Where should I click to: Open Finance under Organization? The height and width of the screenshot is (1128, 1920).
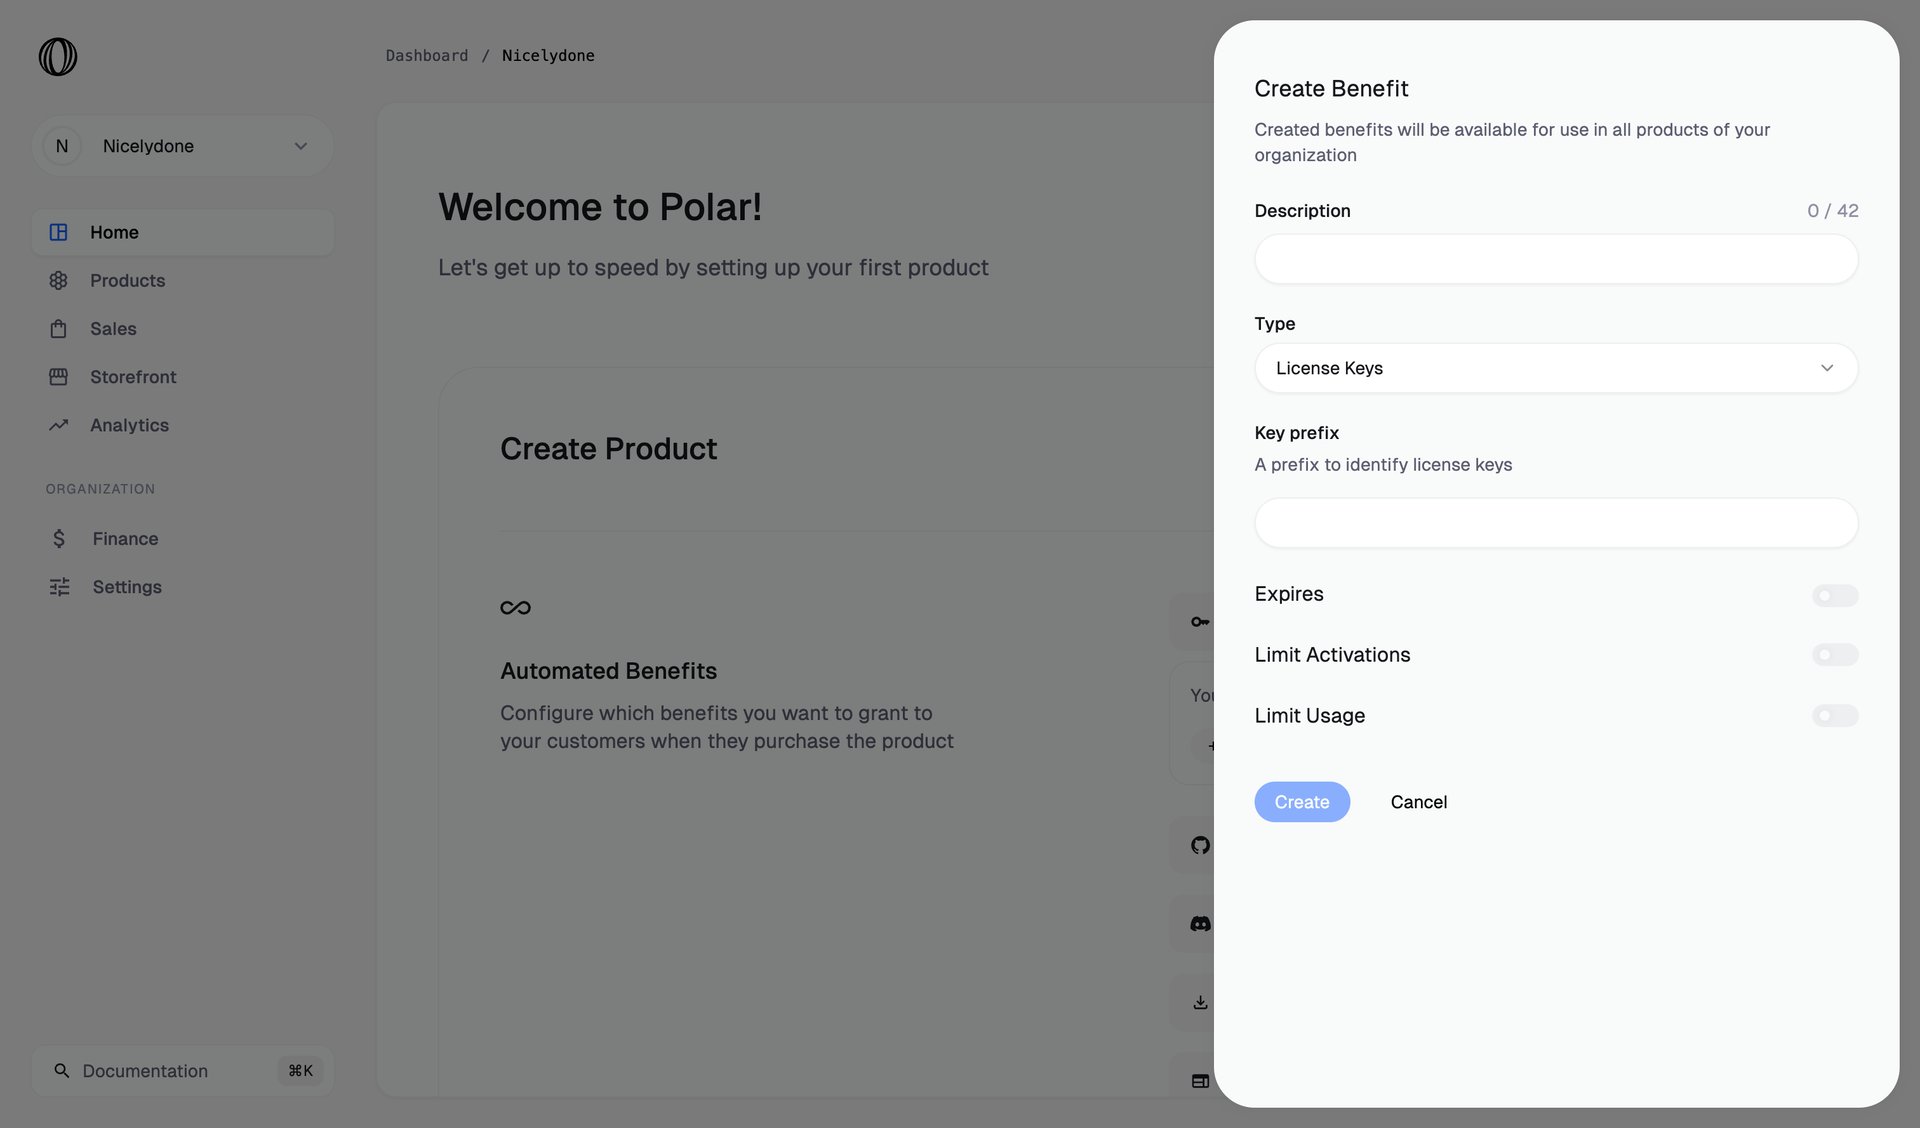[x=124, y=538]
